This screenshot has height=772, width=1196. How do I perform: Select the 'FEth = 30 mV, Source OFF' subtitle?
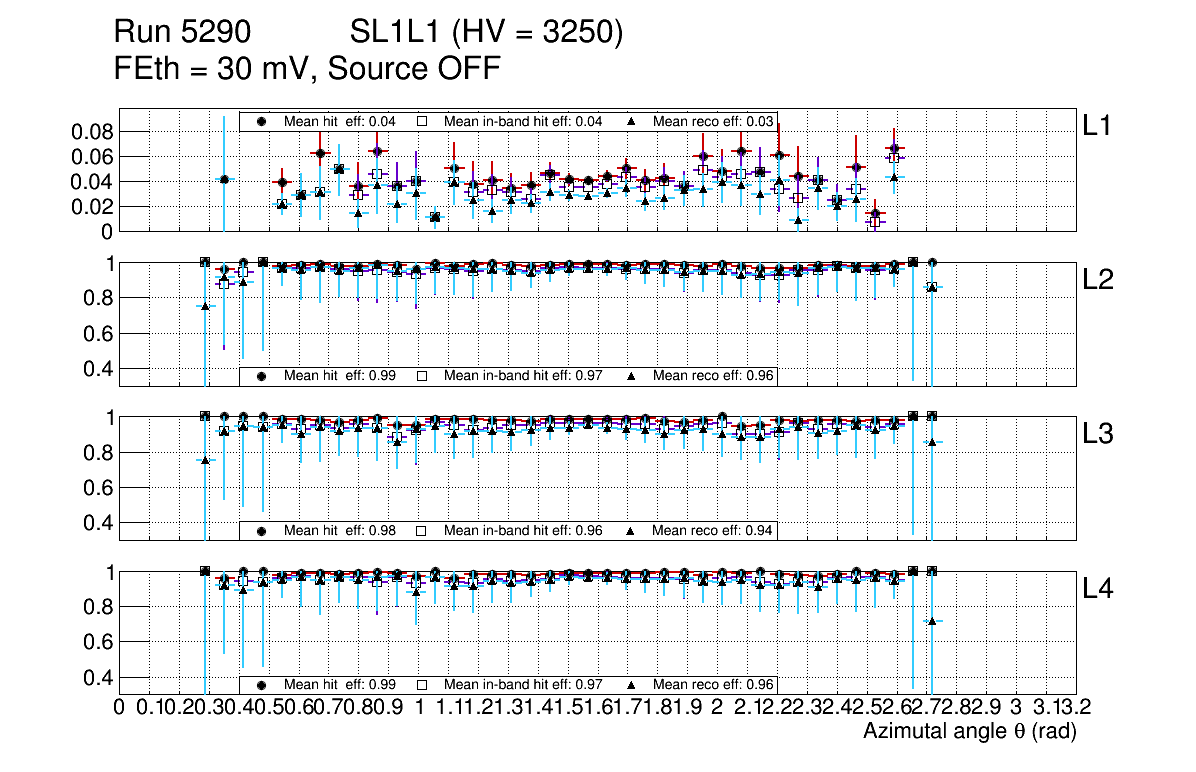coord(307,69)
